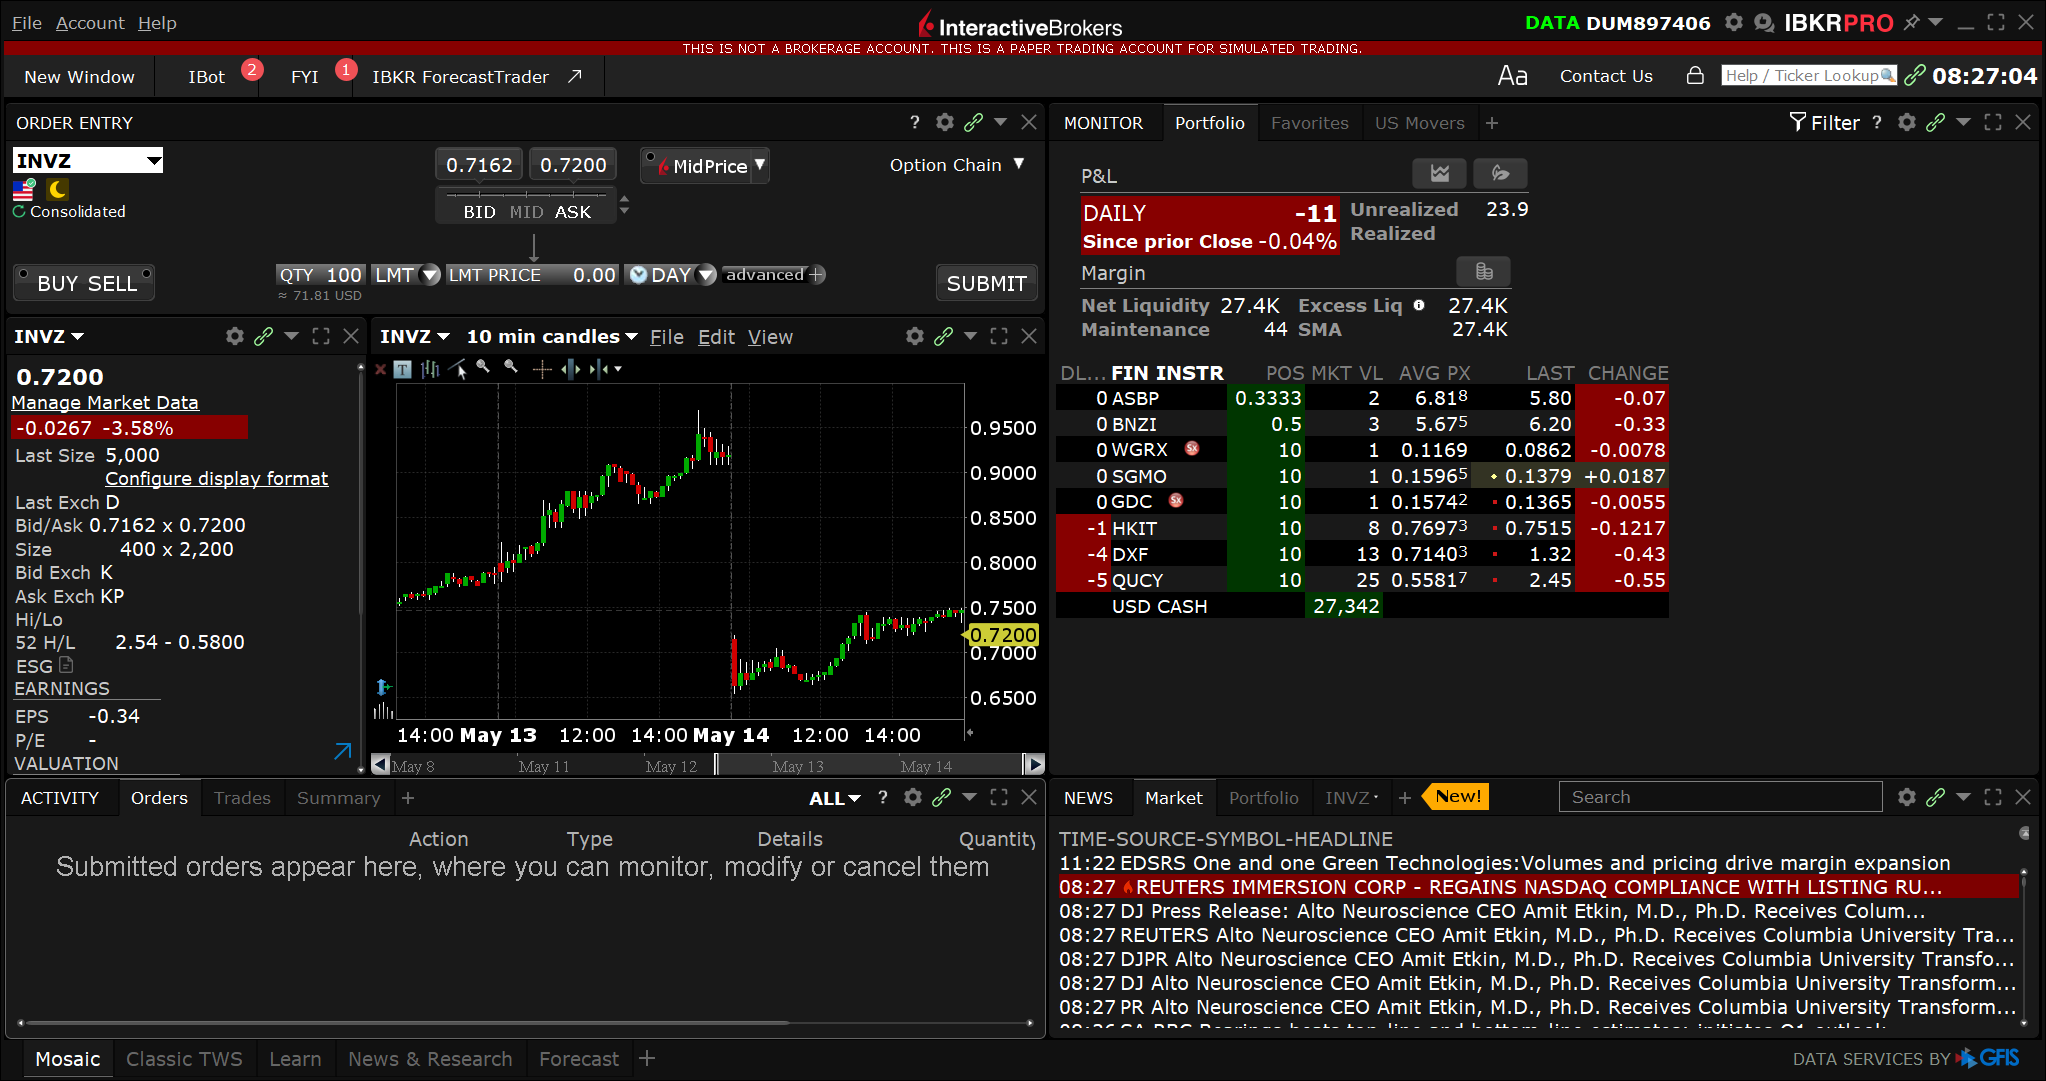The width and height of the screenshot is (2046, 1081).
Task: Open the Manage Market Data link
Action: 105,402
